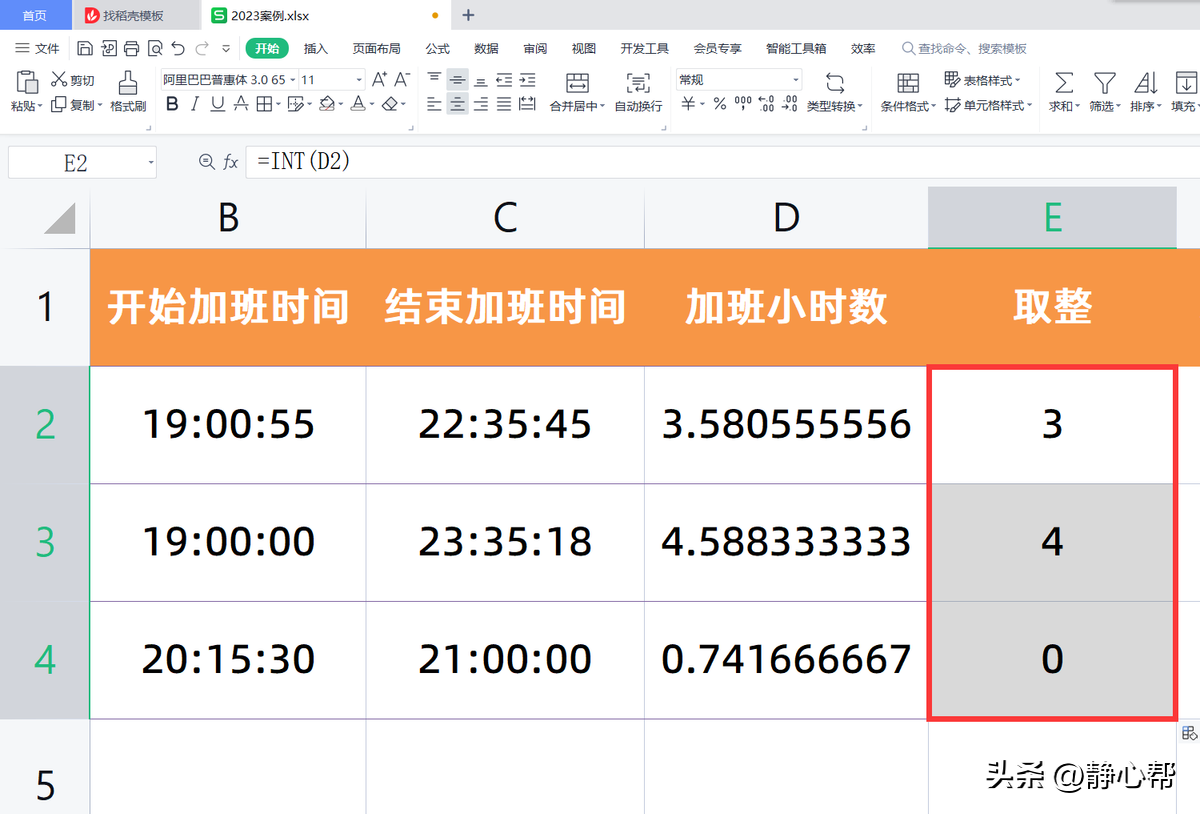
Task: Toggle horizontal center alignment
Action: coord(457,104)
